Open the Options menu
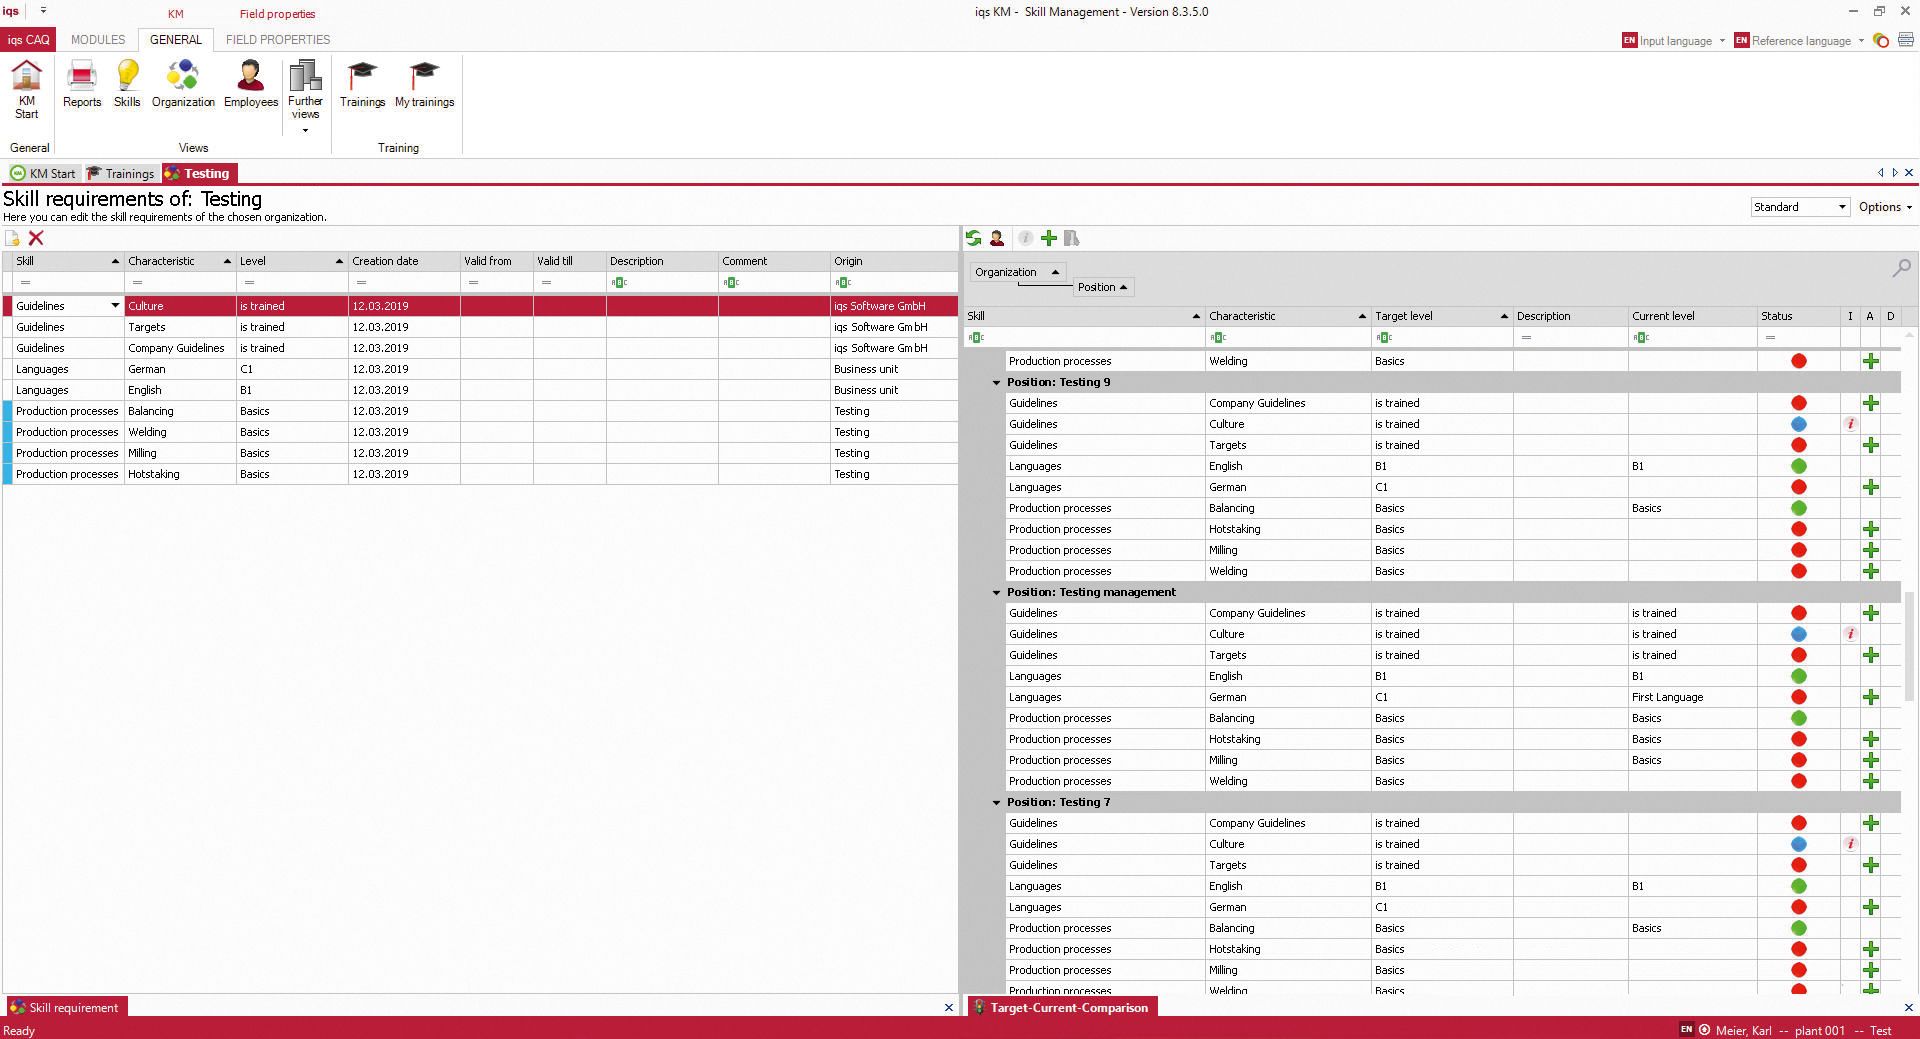The width and height of the screenshot is (1920, 1039). [1884, 207]
